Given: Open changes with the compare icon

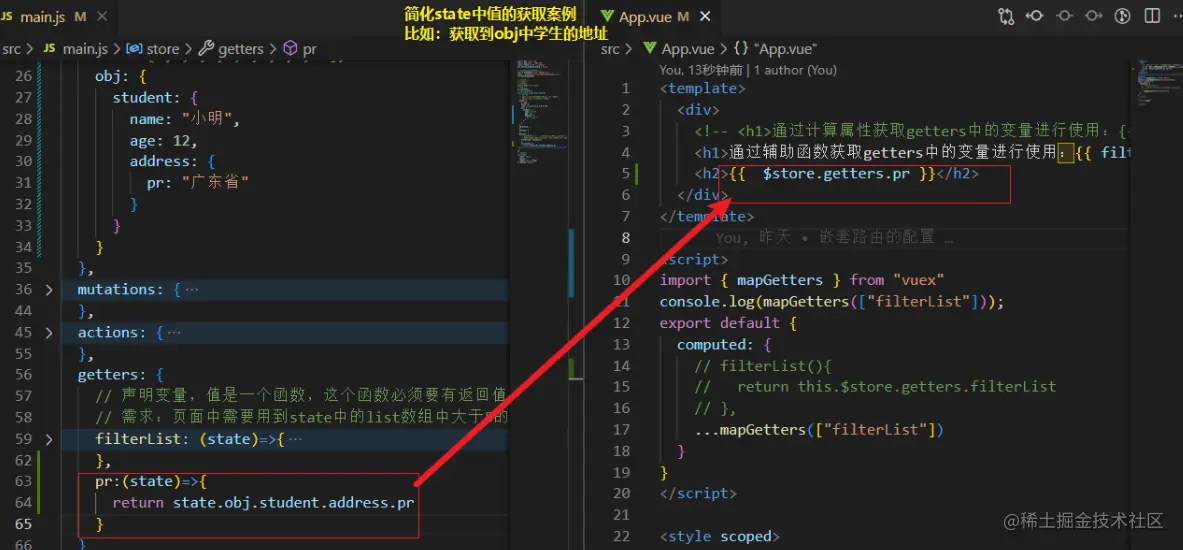Looking at the screenshot, I should click(1006, 16).
